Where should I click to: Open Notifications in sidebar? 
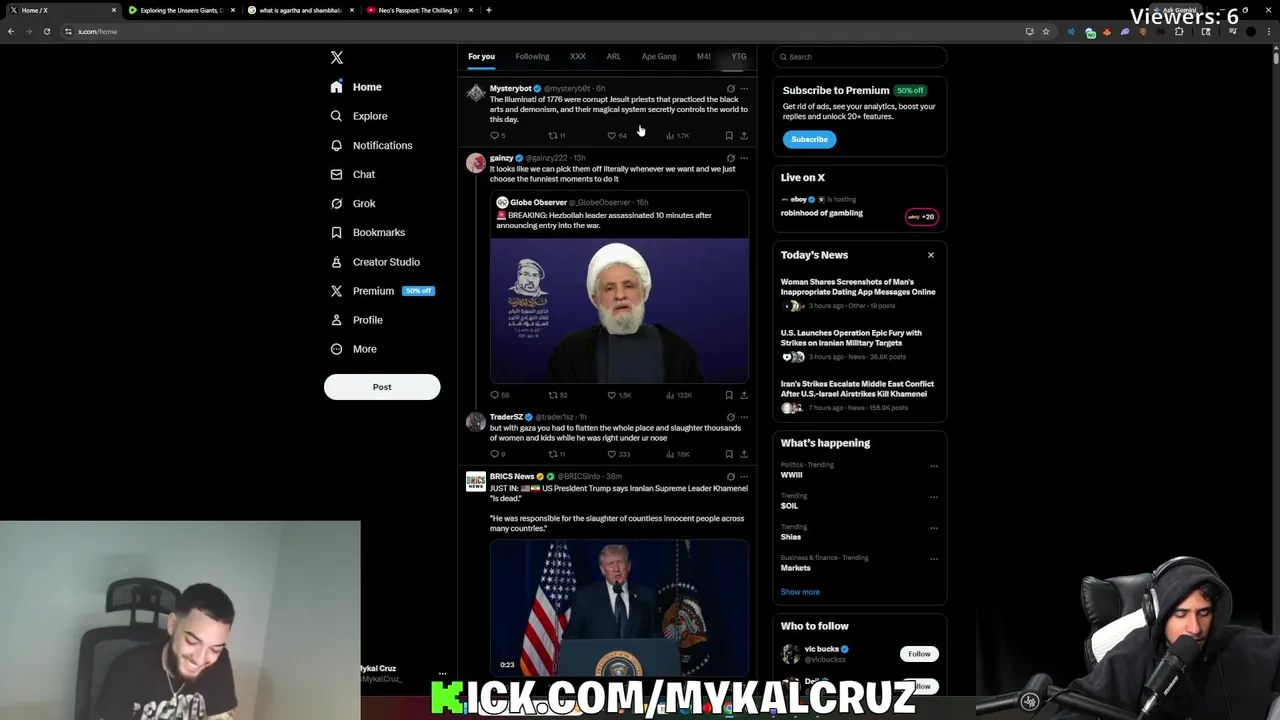pos(371,145)
